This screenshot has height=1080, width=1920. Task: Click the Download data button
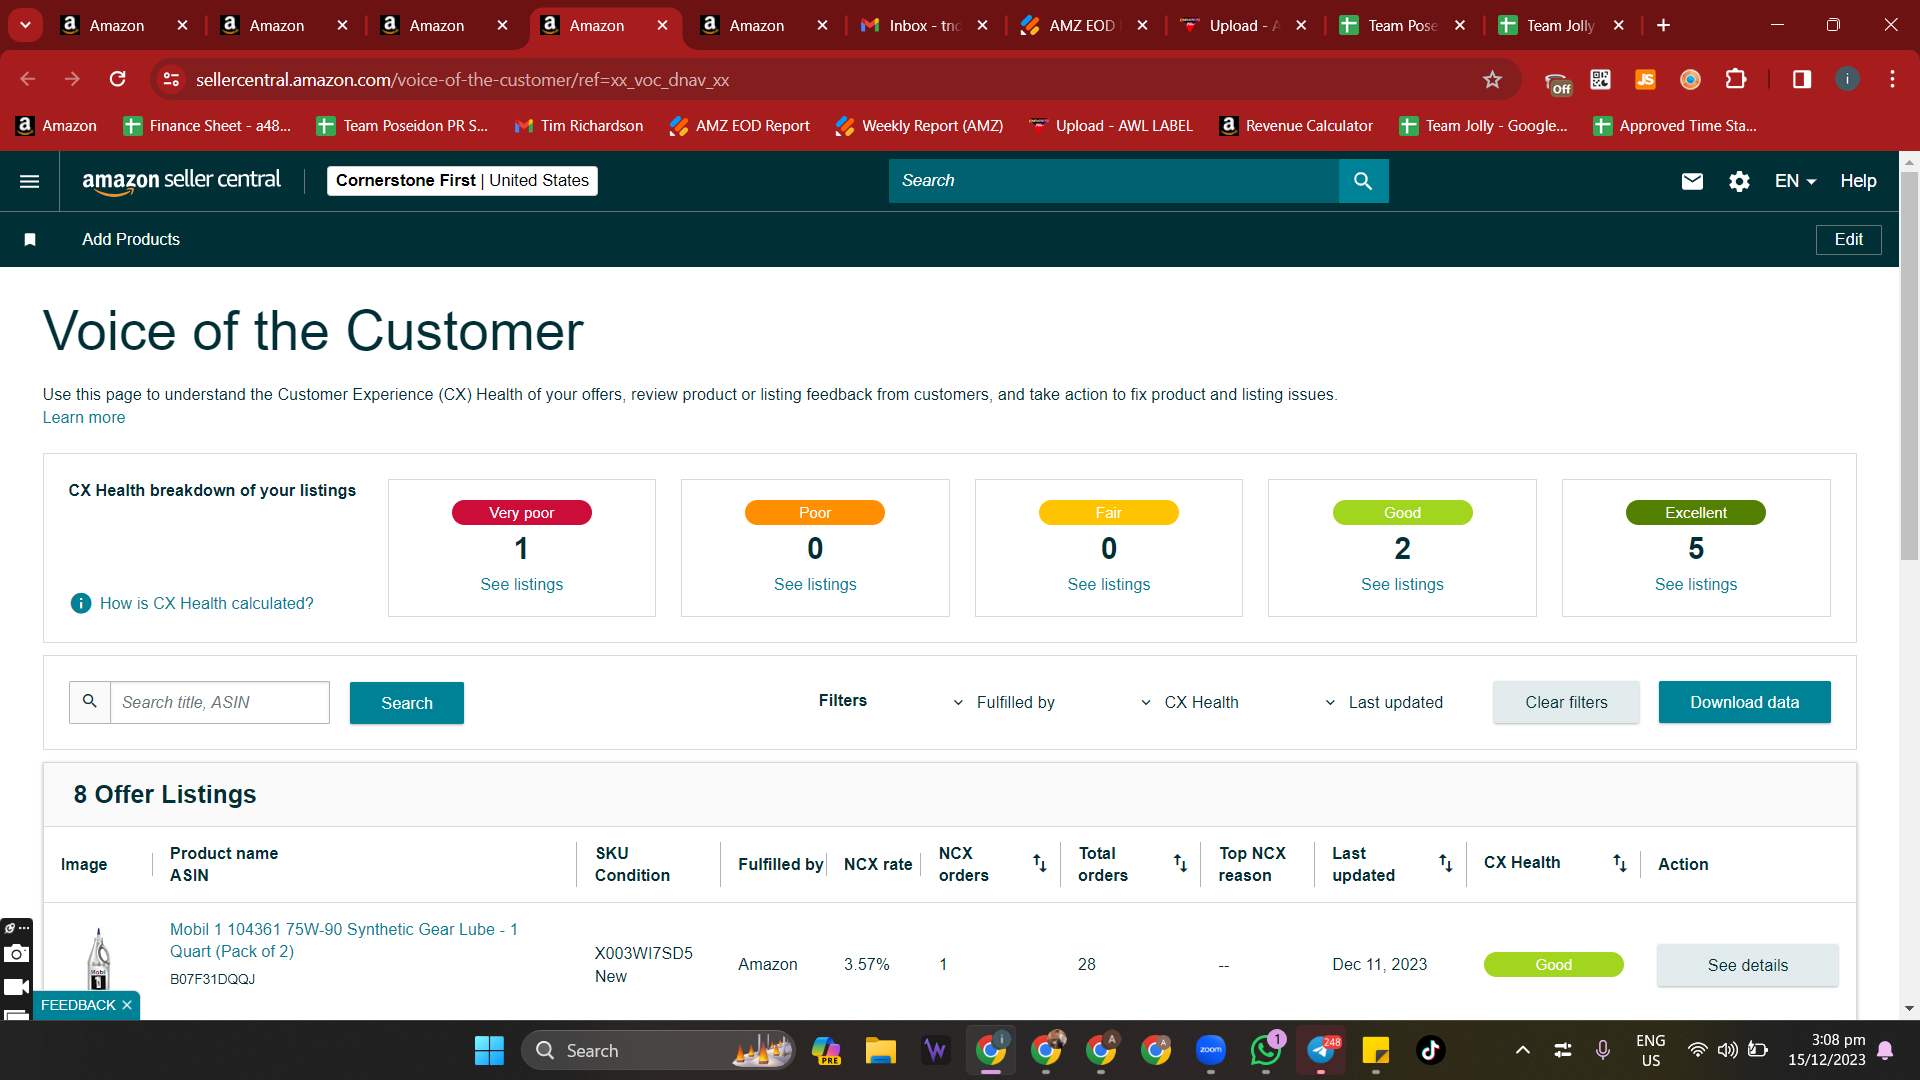click(1745, 702)
